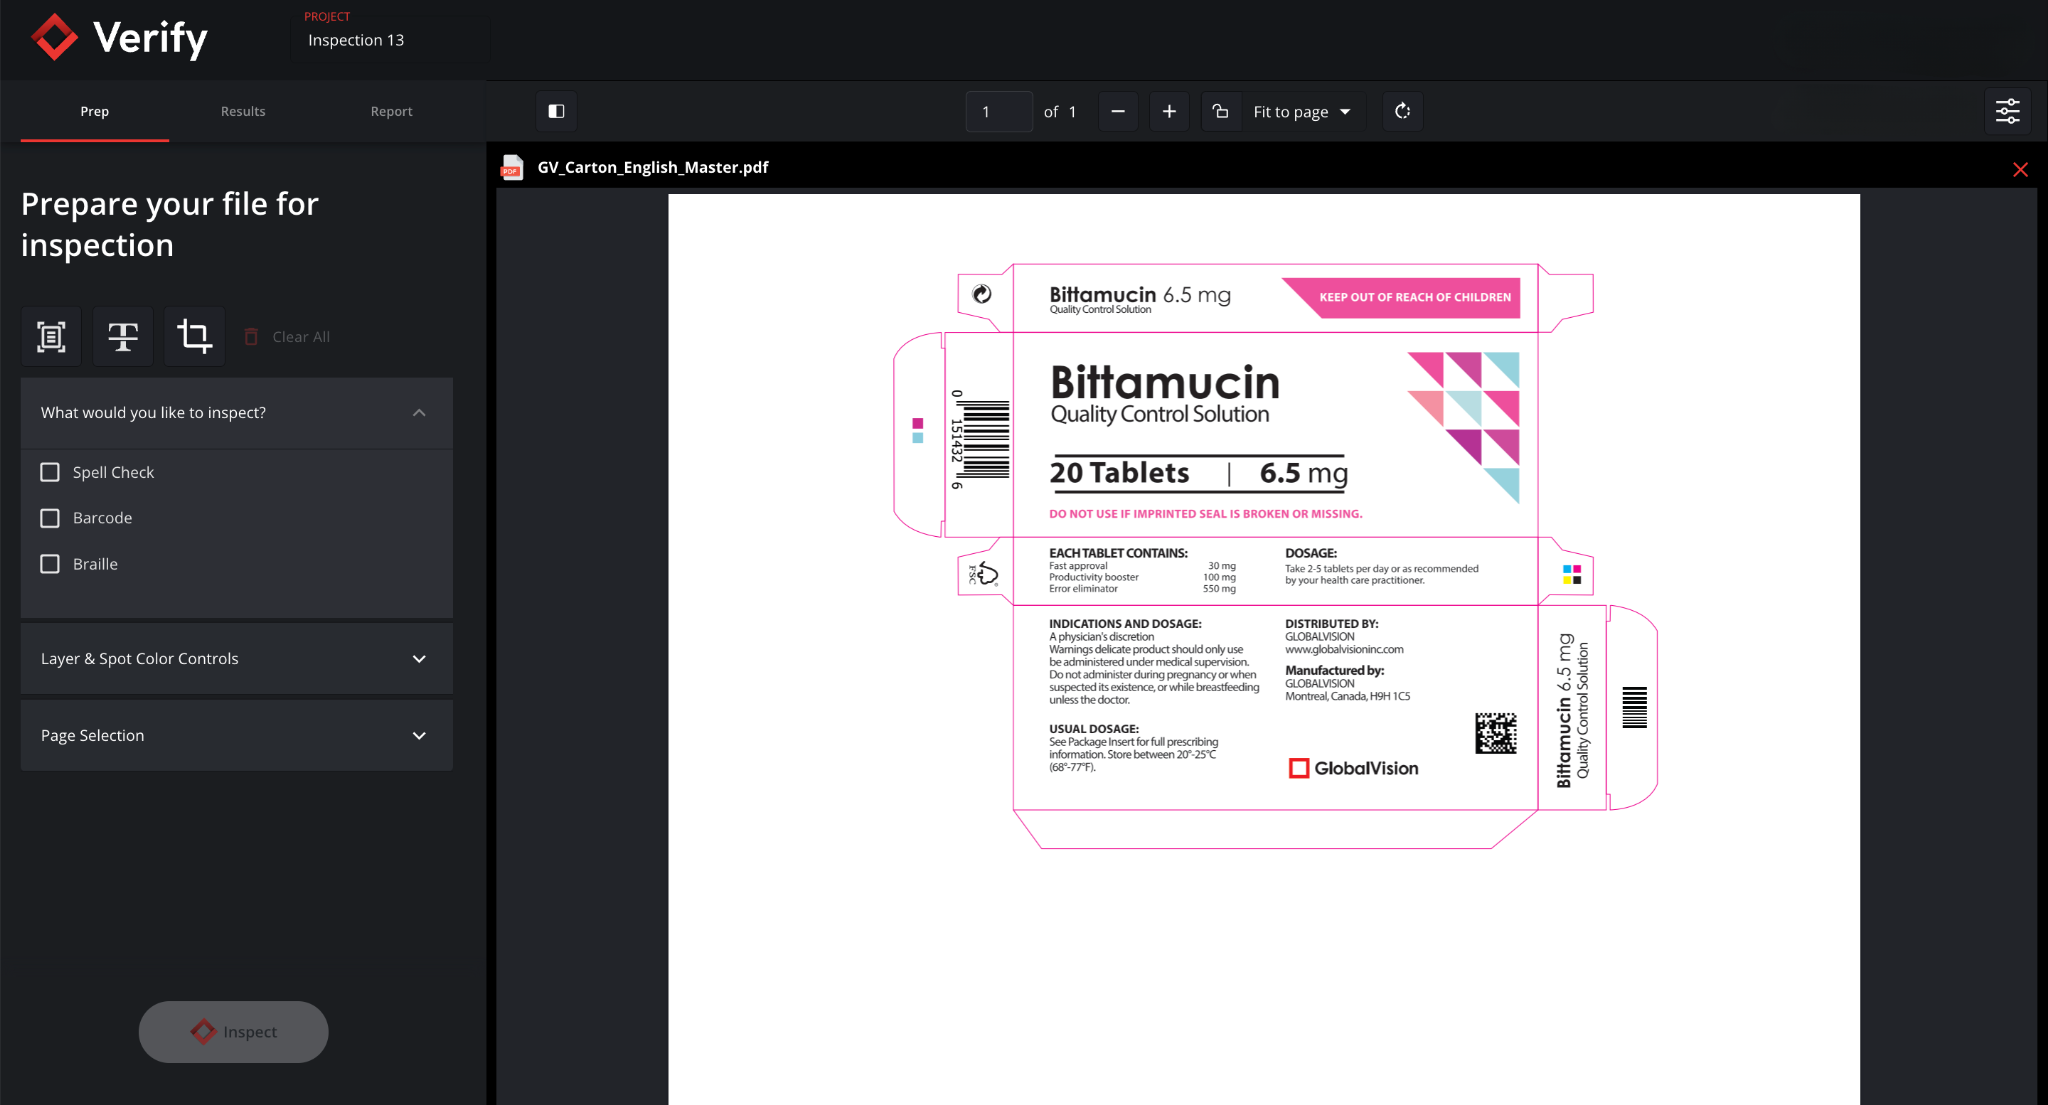Click the file name GV_Carton_English_Master.pdf
Image resolution: width=2048 pixels, height=1105 pixels.
click(653, 167)
